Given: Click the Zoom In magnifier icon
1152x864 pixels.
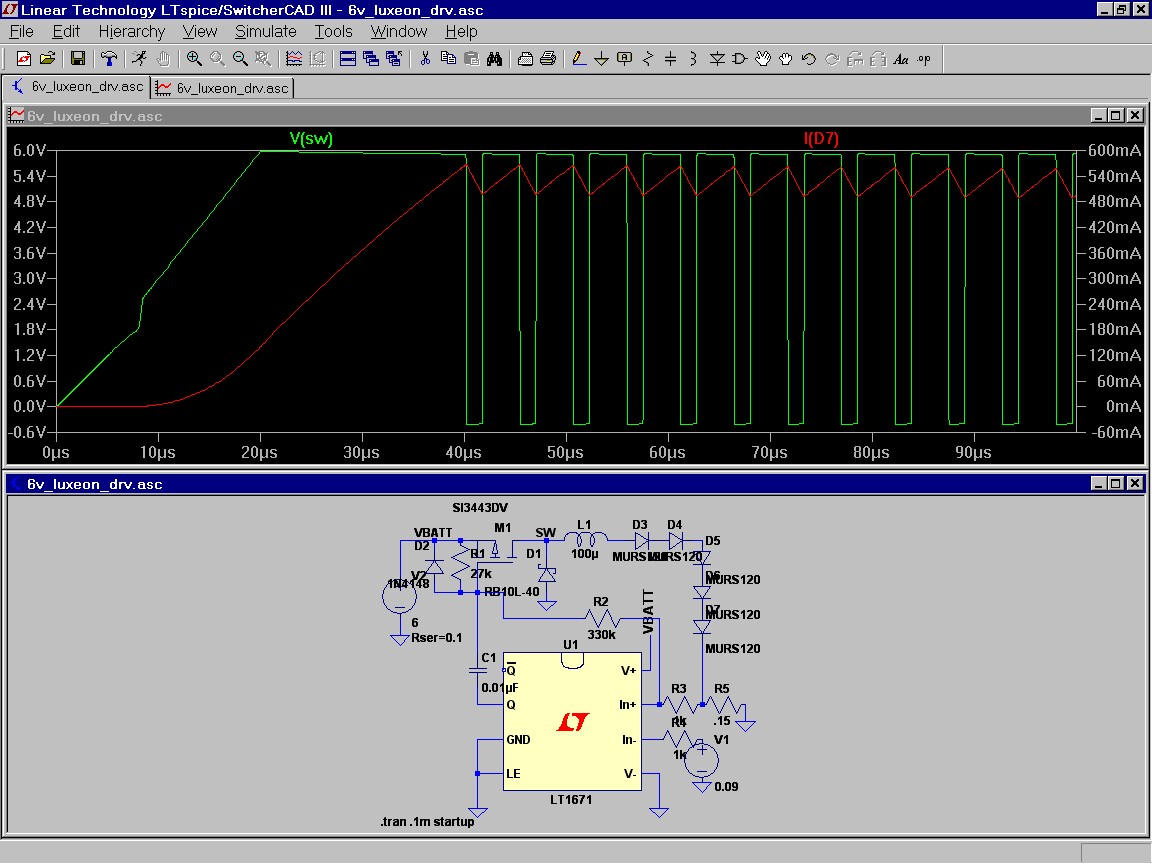Looking at the screenshot, I should (194, 59).
